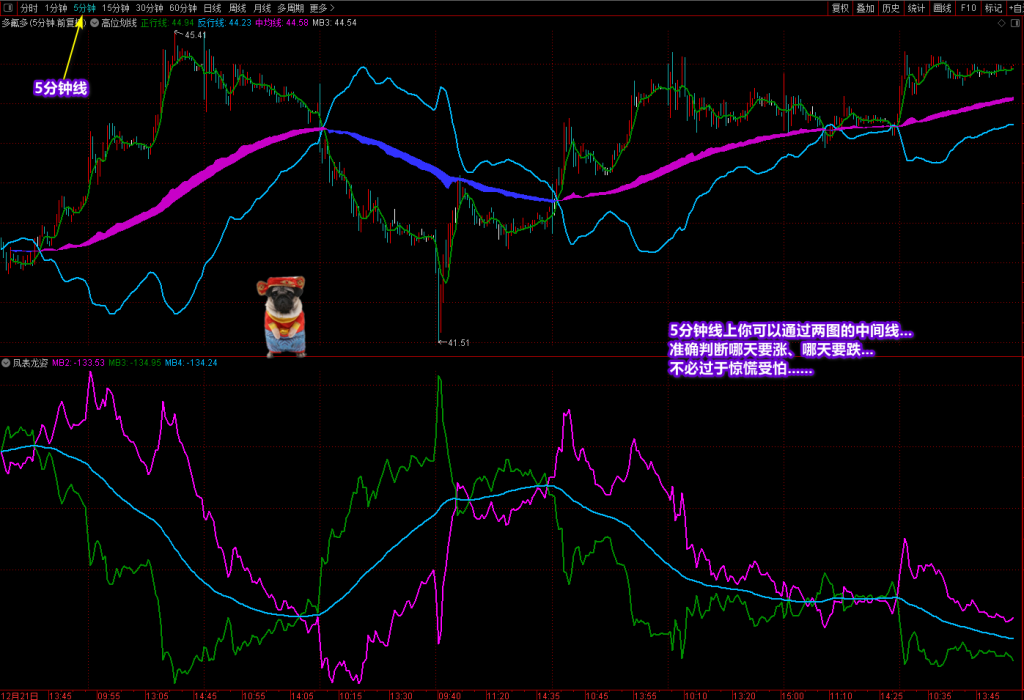This screenshot has width=1024, height=700.
Task: Switch to the 60分钟 period tab
Action: point(182,8)
